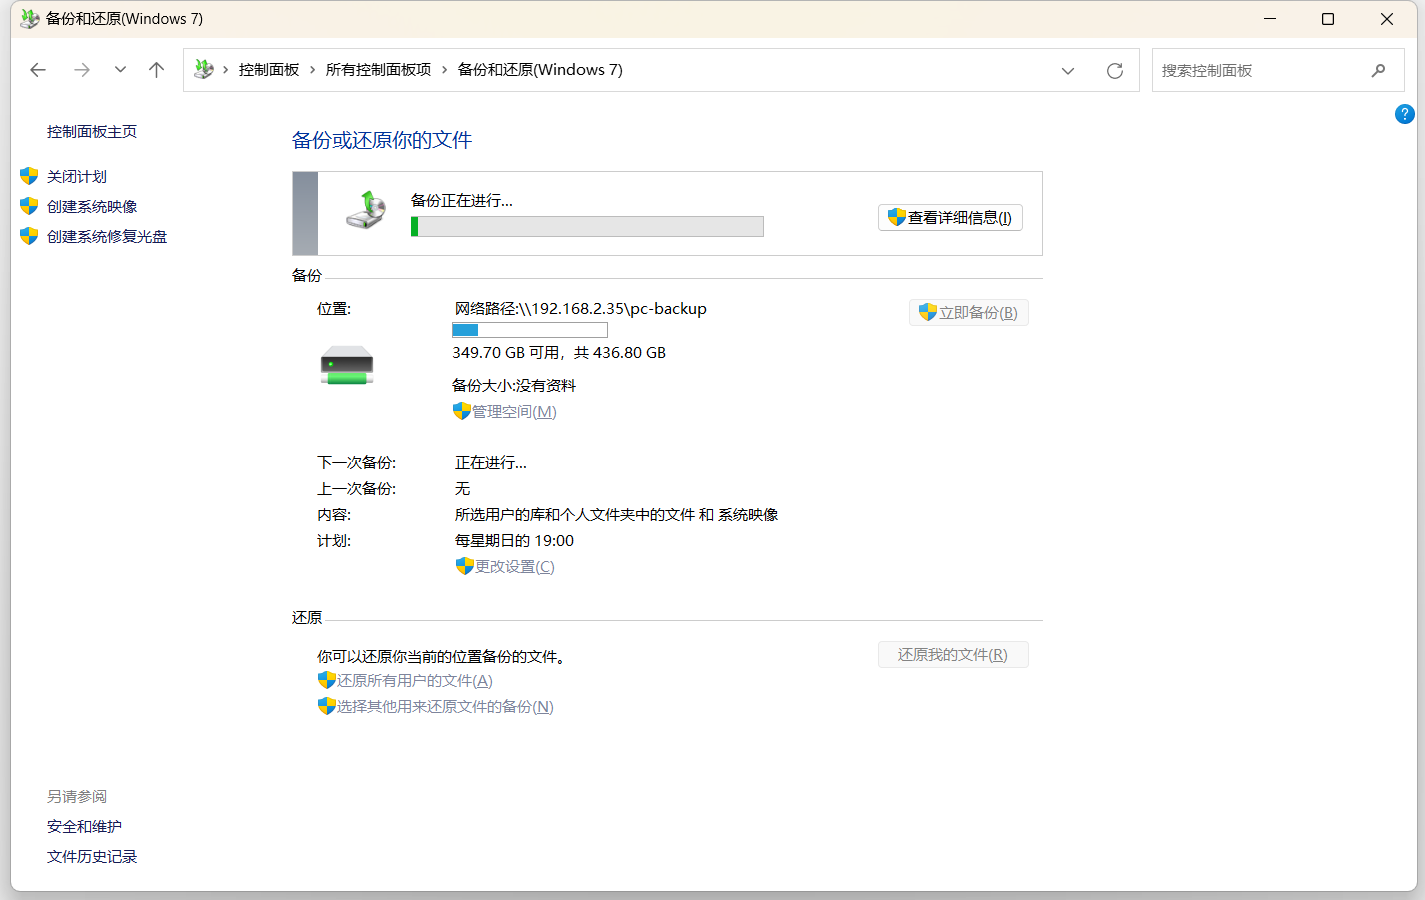The height and width of the screenshot is (900, 1425).
Task: Click the 查看详细信息 button
Action: (950, 218)
